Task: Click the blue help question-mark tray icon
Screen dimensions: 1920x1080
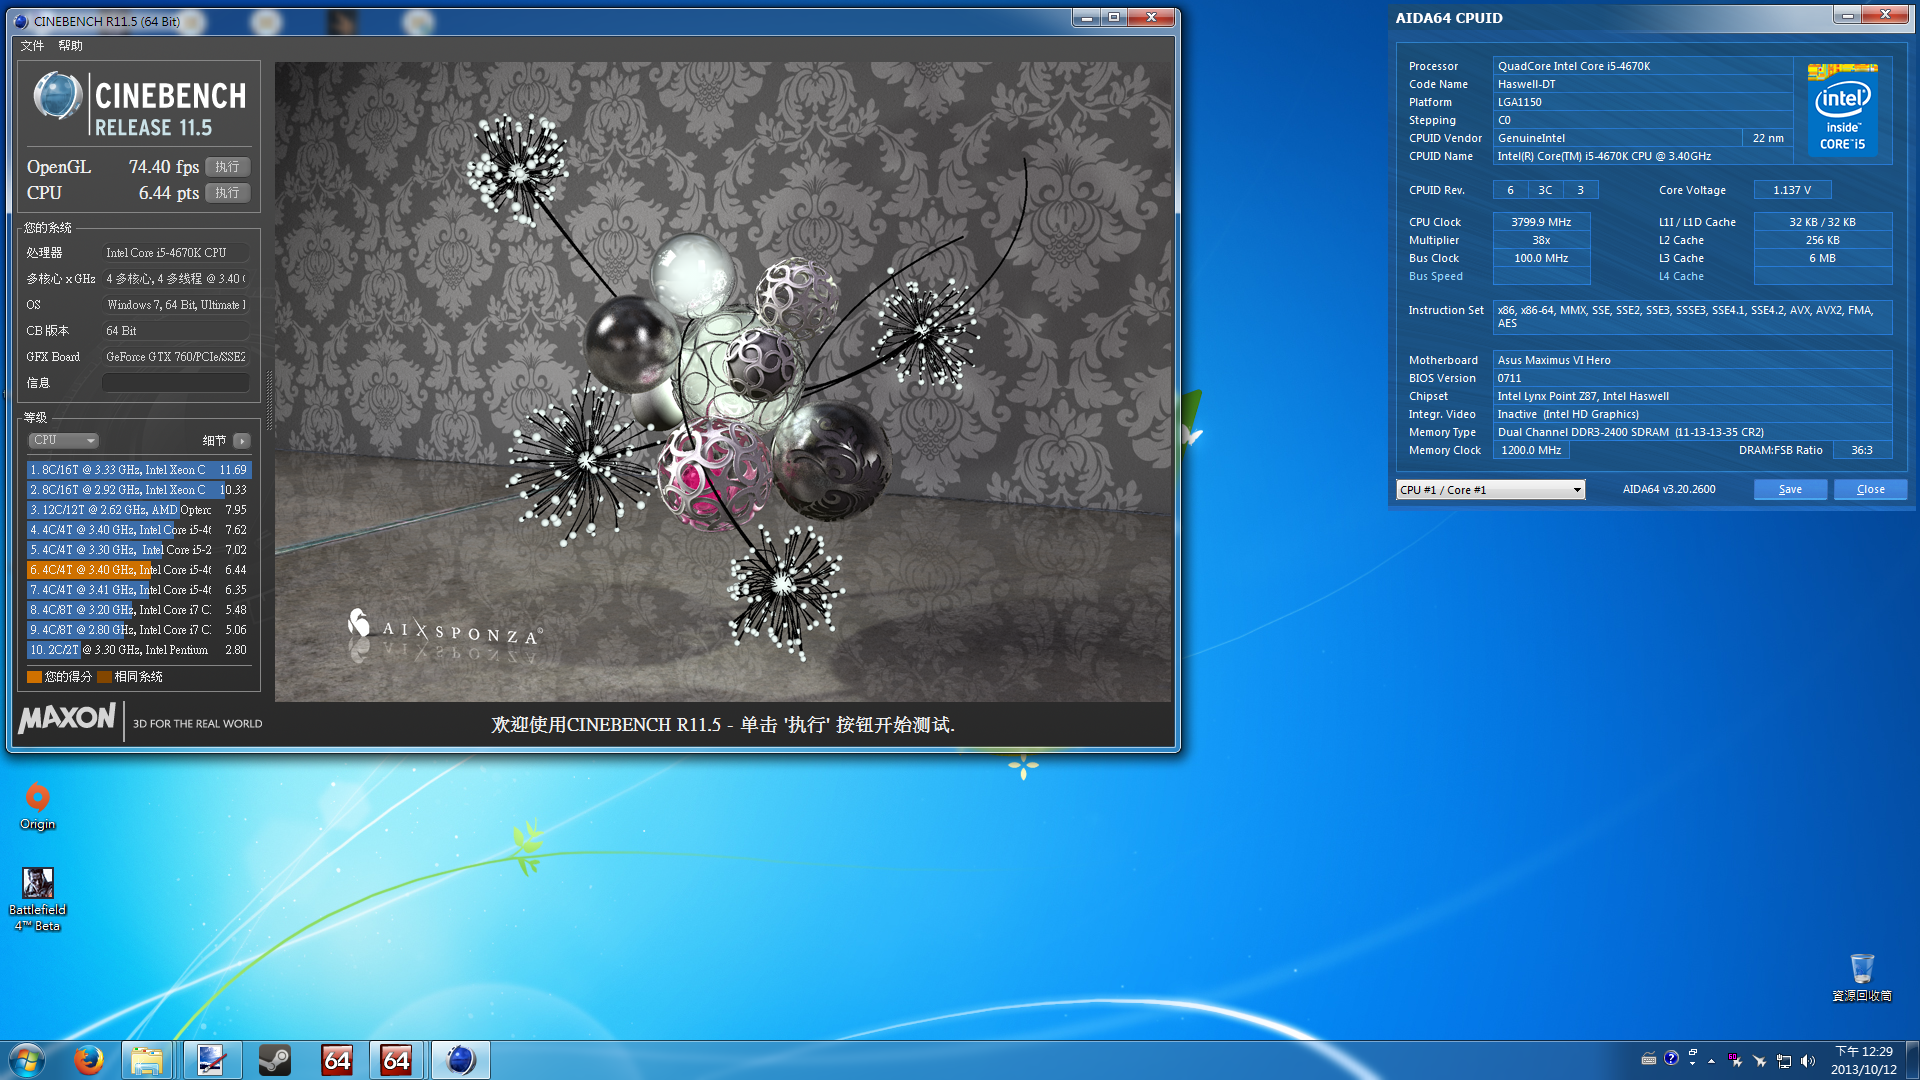Action: 1671,1059
